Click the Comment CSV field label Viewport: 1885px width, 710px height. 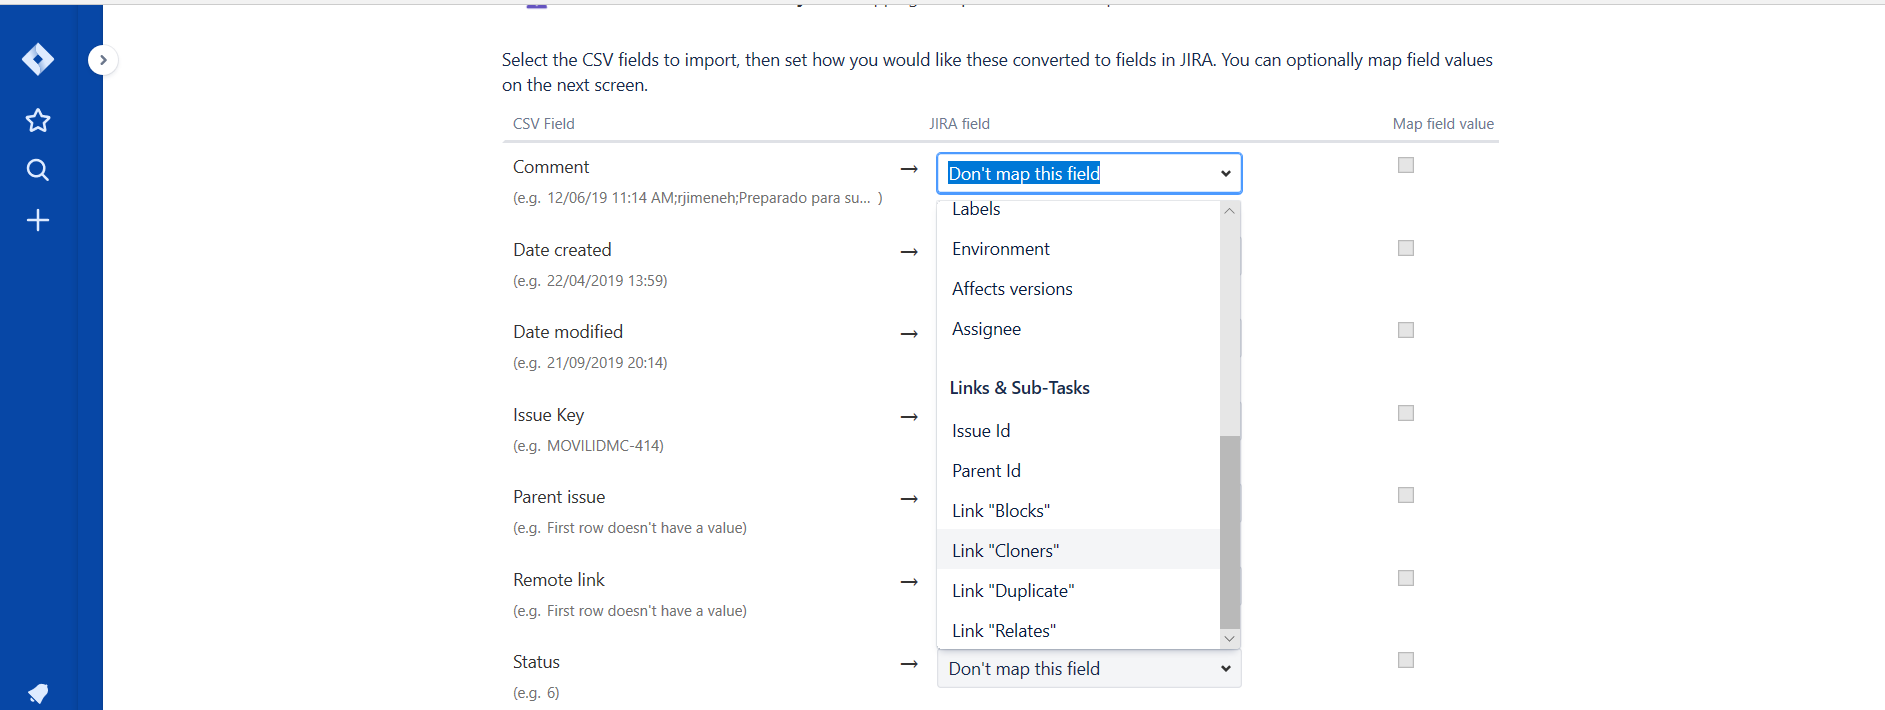551,167
